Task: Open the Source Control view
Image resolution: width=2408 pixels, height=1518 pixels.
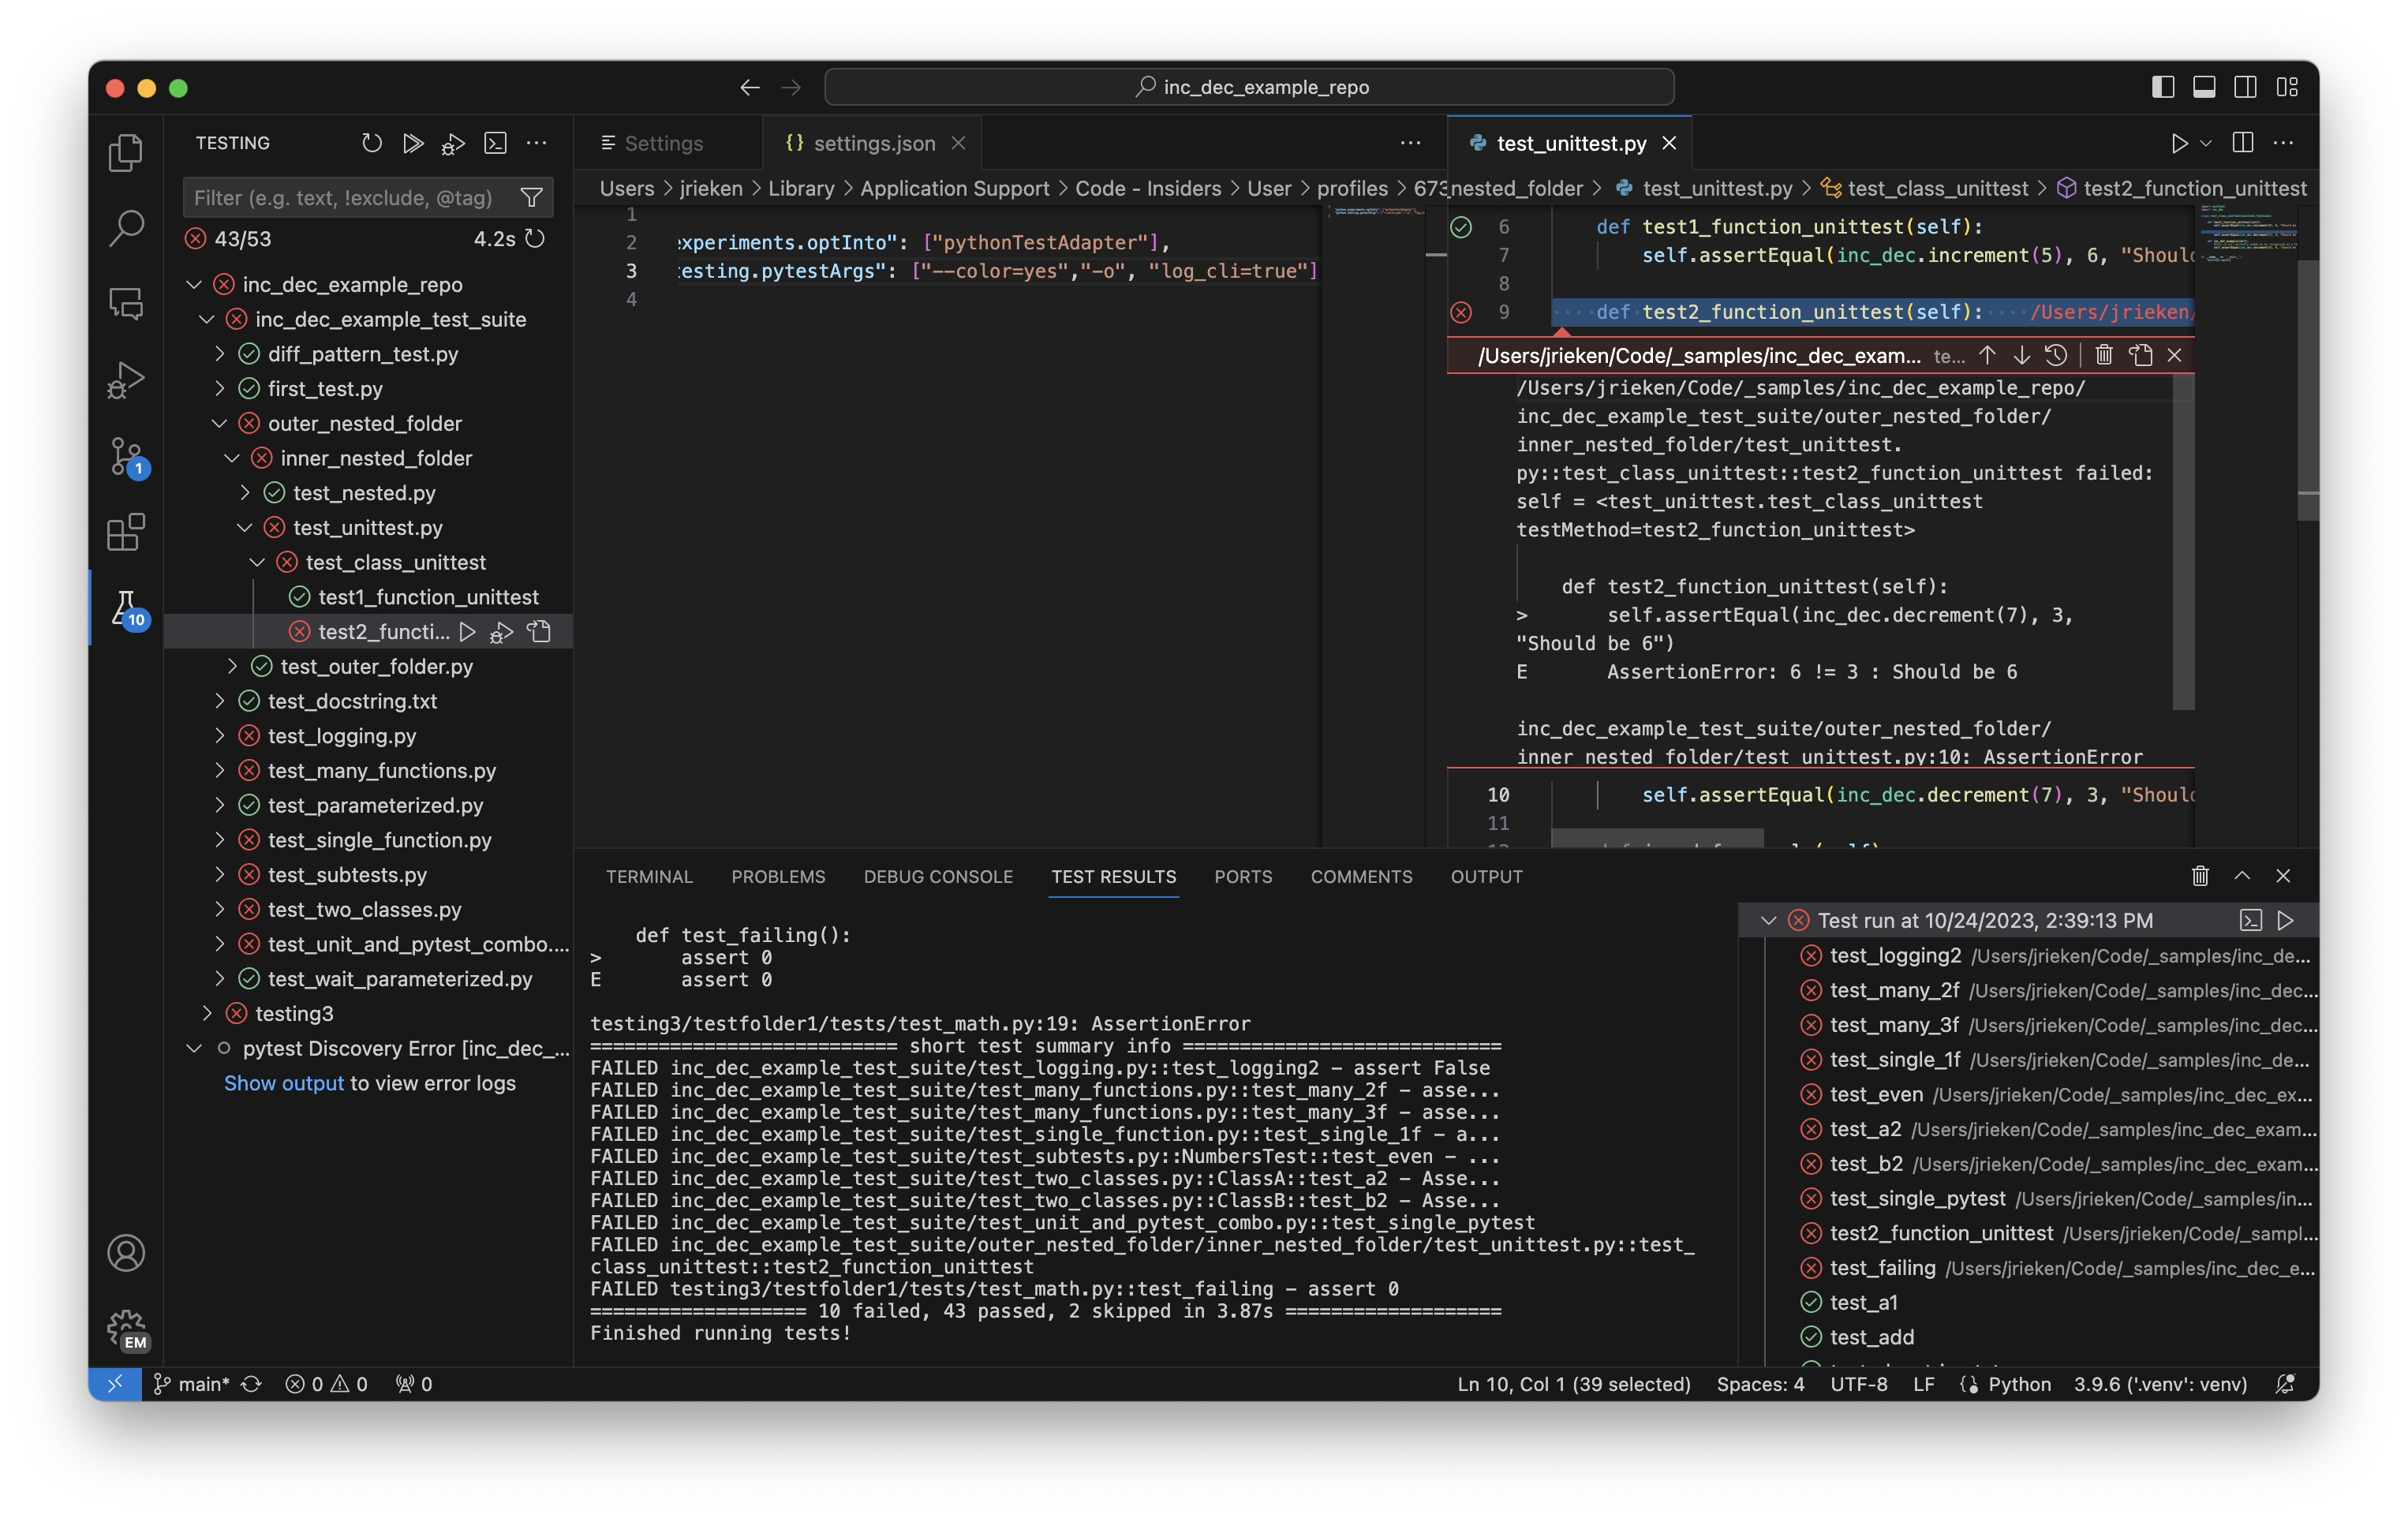Action: (x=126, y=458)
